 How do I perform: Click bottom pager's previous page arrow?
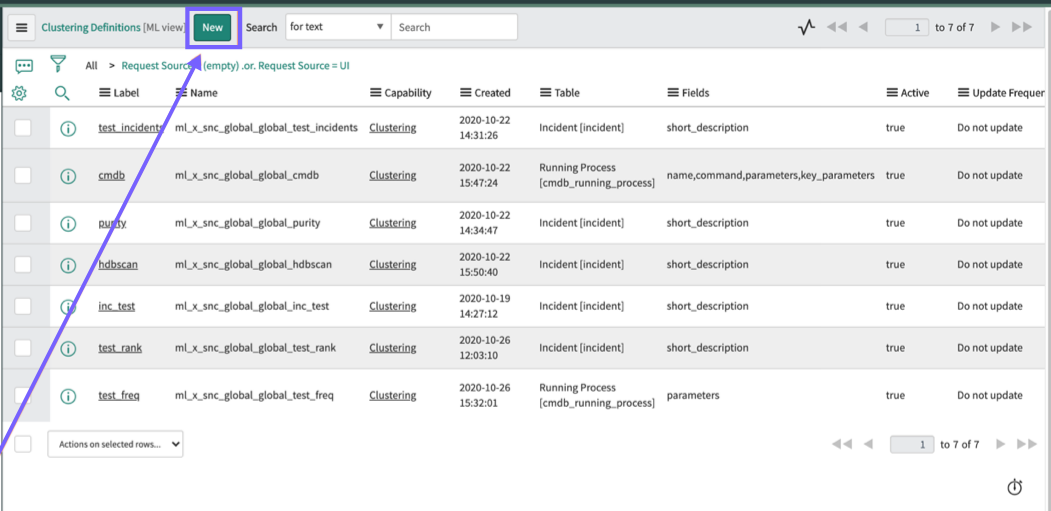point(868,444)
